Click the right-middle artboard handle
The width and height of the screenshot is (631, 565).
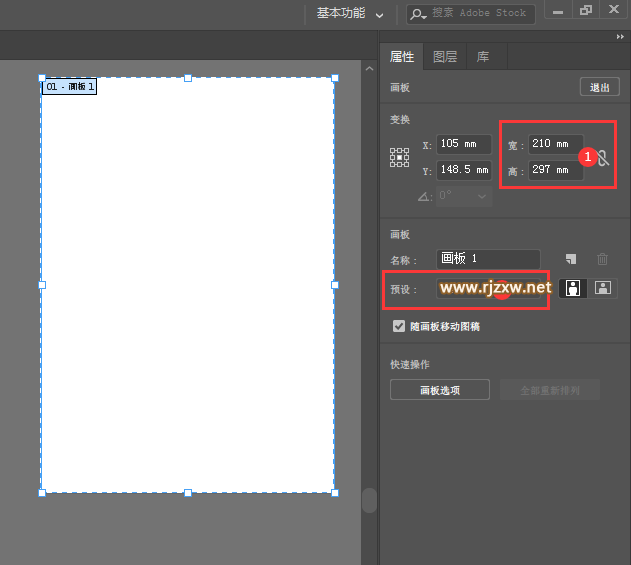tap(335, 285)
